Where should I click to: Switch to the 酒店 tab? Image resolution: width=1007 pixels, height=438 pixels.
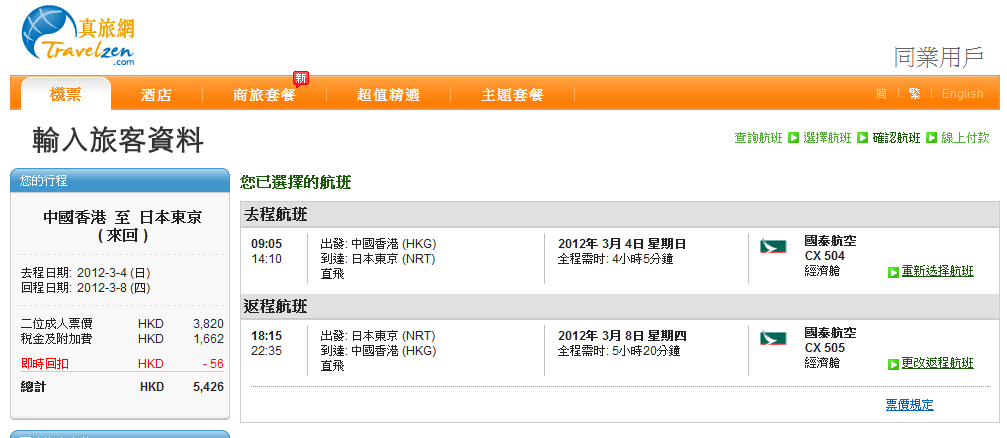tap(156, 95)
